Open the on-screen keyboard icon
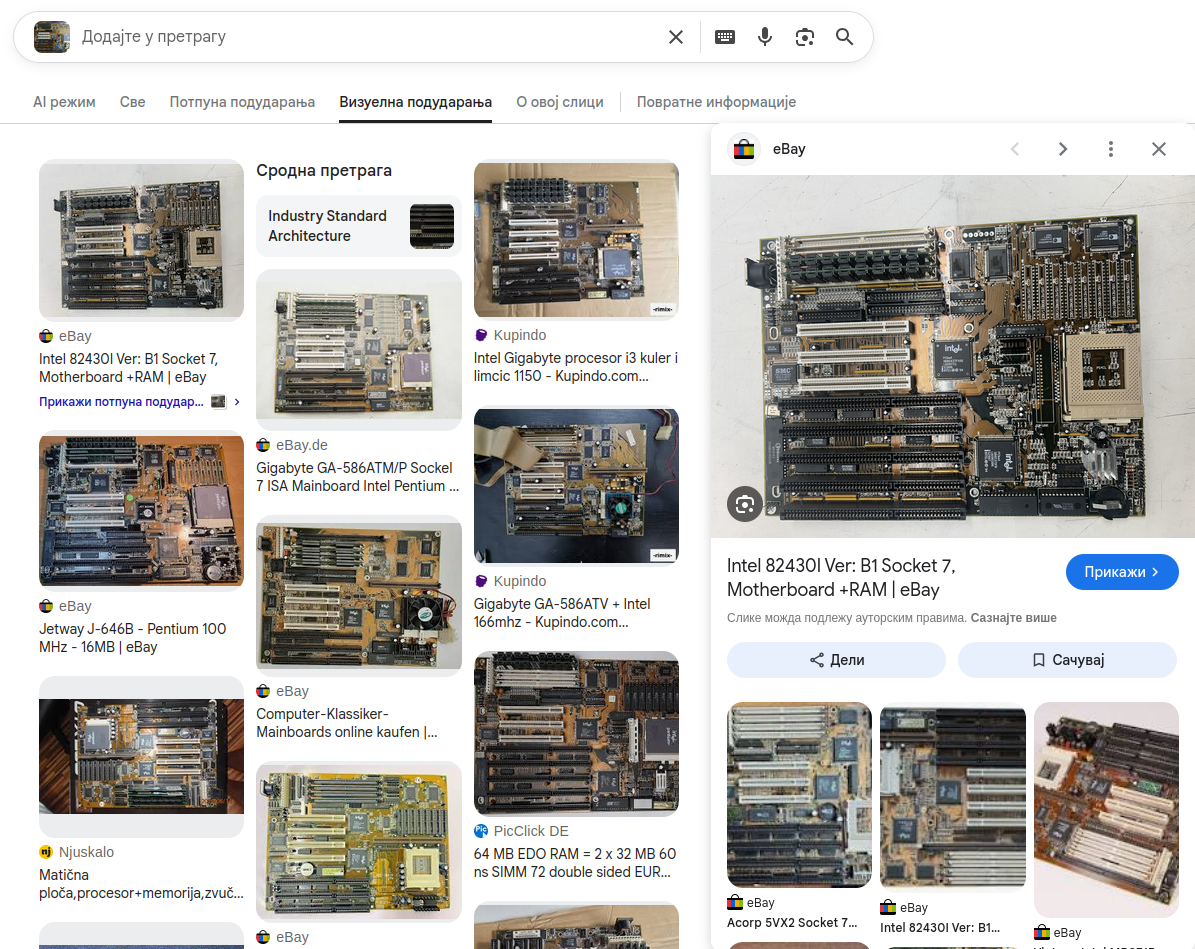Image resolution: width=1195 pixels, height=949 pixels. point(725,37)
